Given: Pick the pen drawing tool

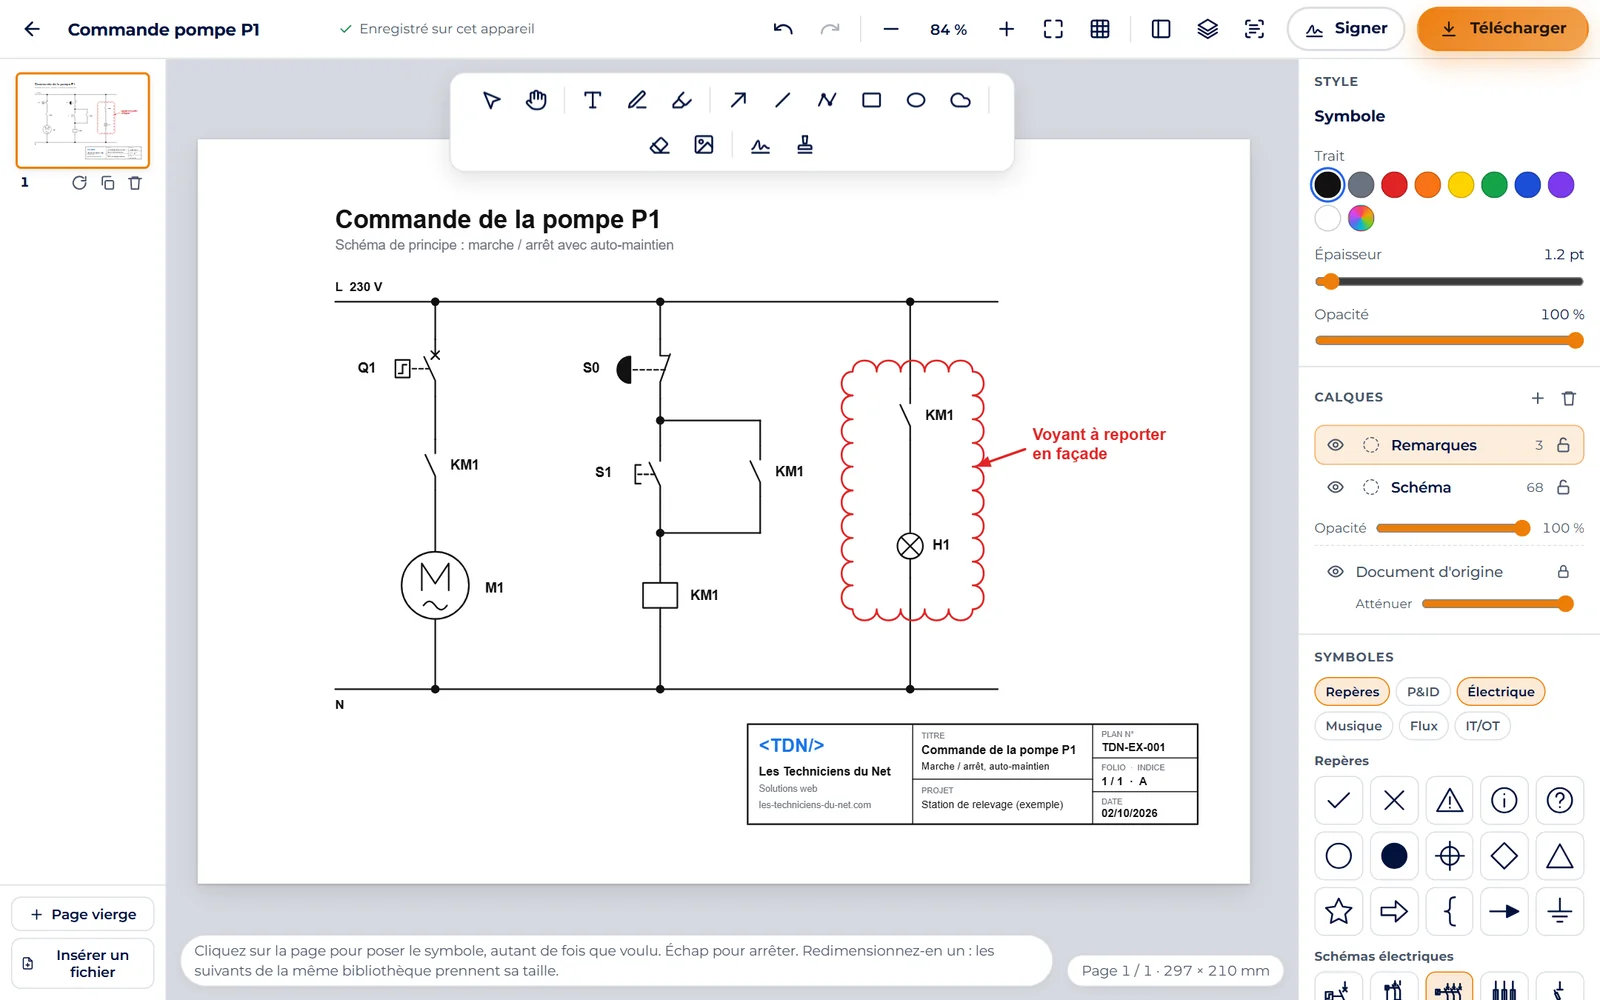Looking at the screenshot, I should 637,100.
